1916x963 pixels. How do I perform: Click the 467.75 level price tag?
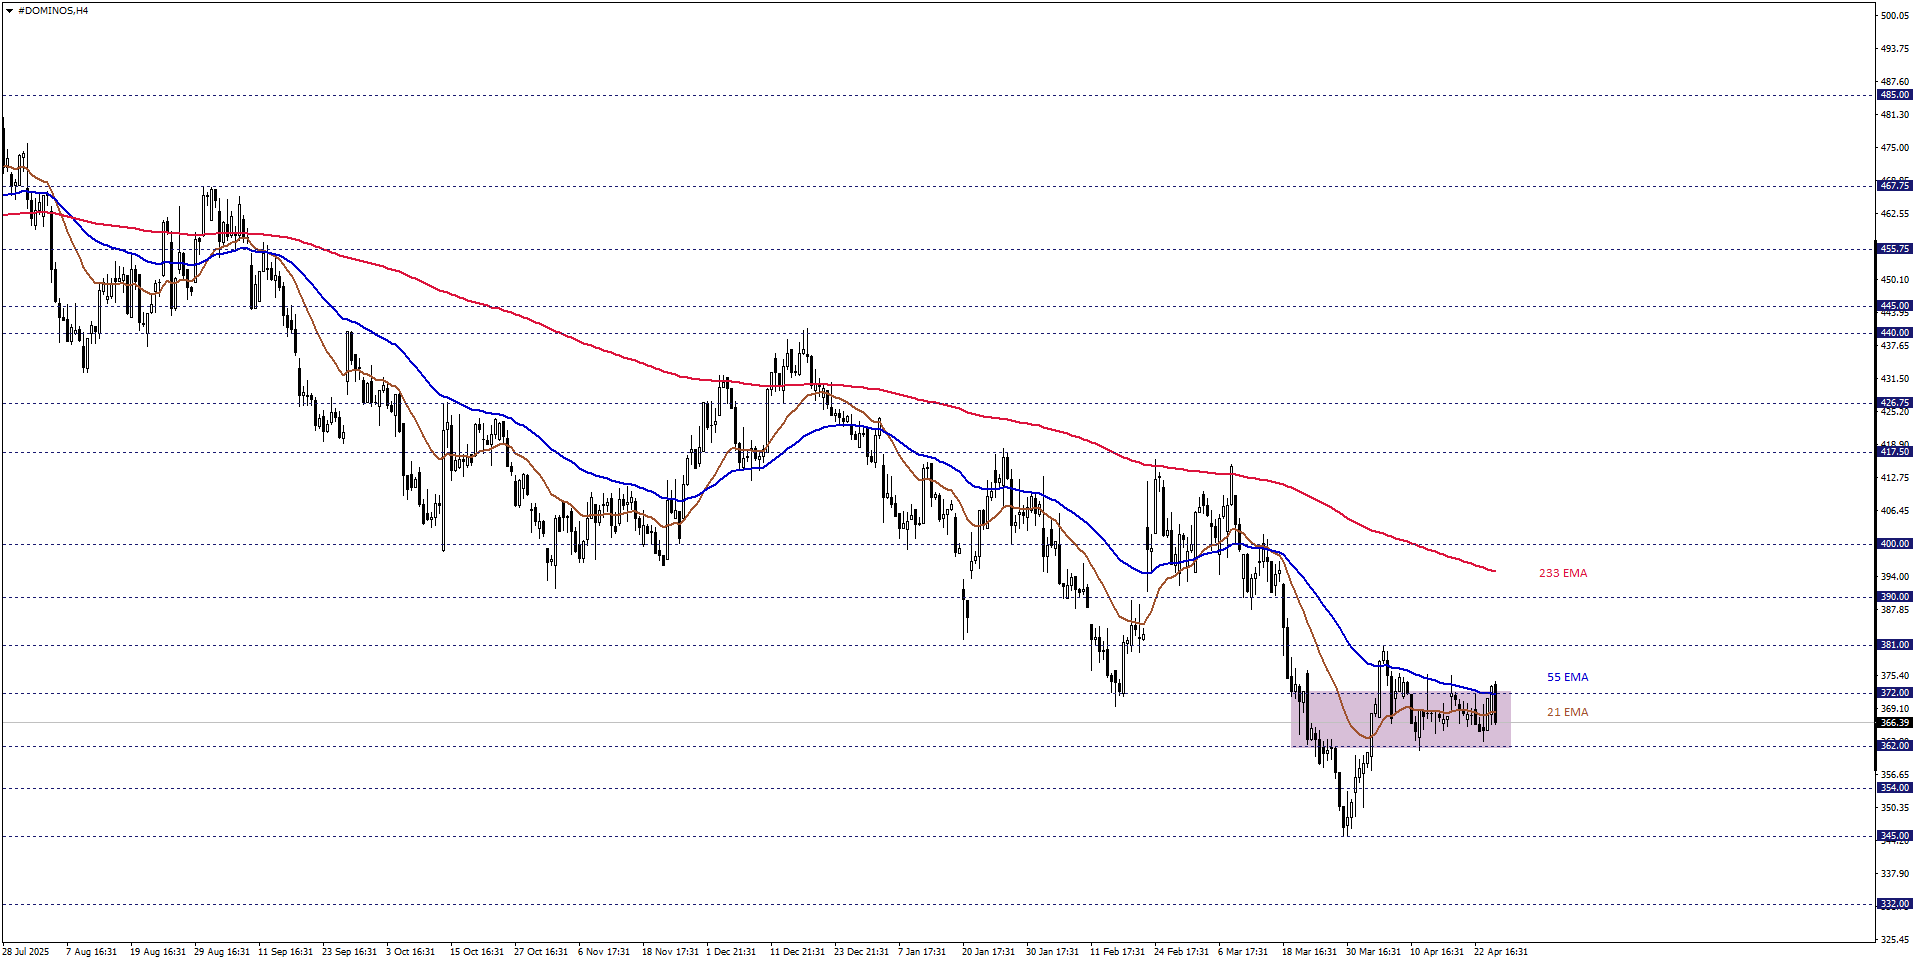(1894, 186)
